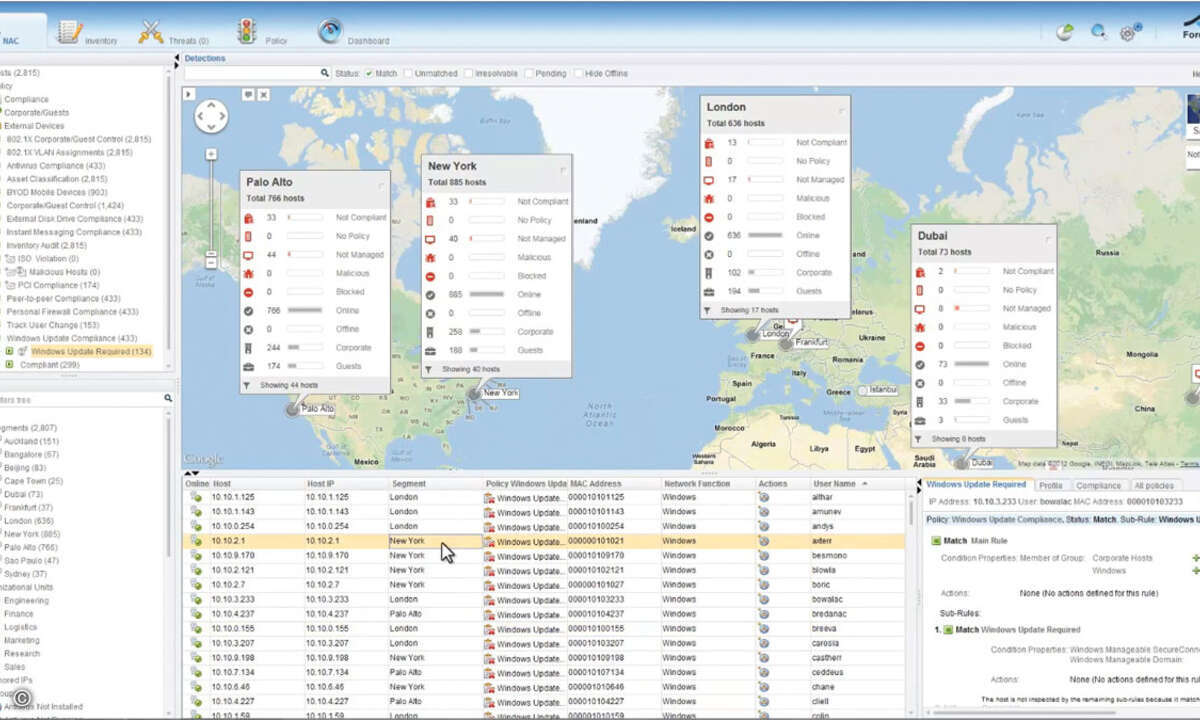Select Sao Paulo (47) segment

32,561
